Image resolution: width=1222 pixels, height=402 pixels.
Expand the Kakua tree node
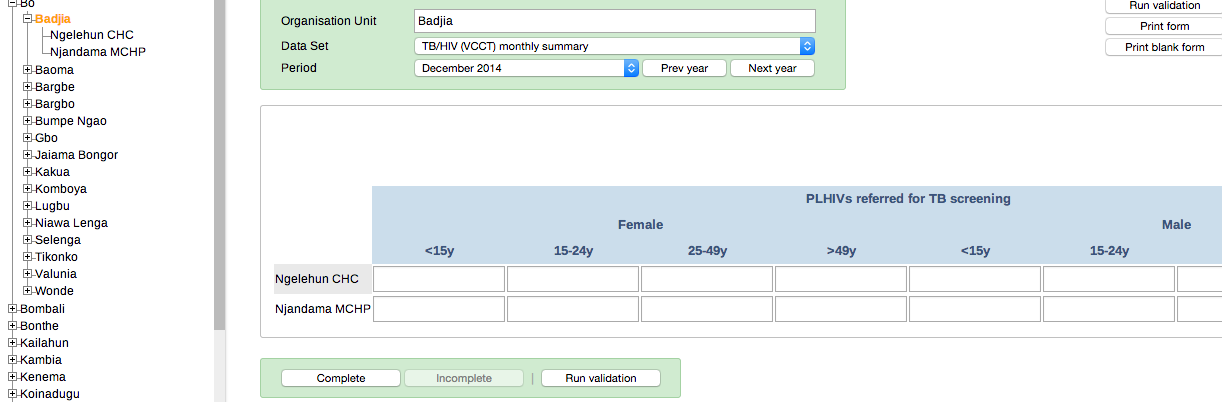tap(28, 172)
